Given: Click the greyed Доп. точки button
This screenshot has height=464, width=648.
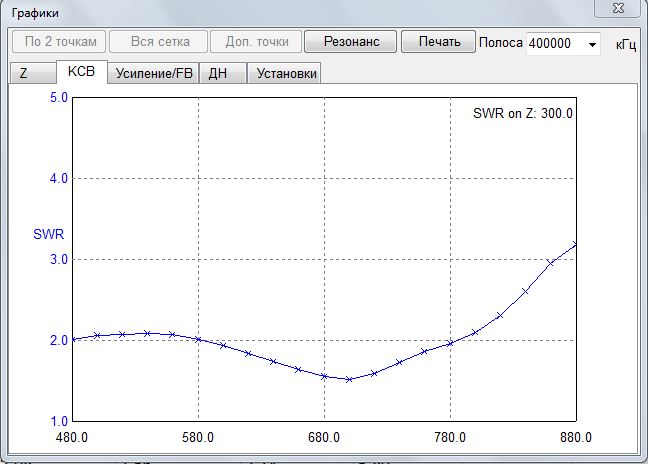Looking at the screenshot, I should pyautogui.click(x=256, y=42).
